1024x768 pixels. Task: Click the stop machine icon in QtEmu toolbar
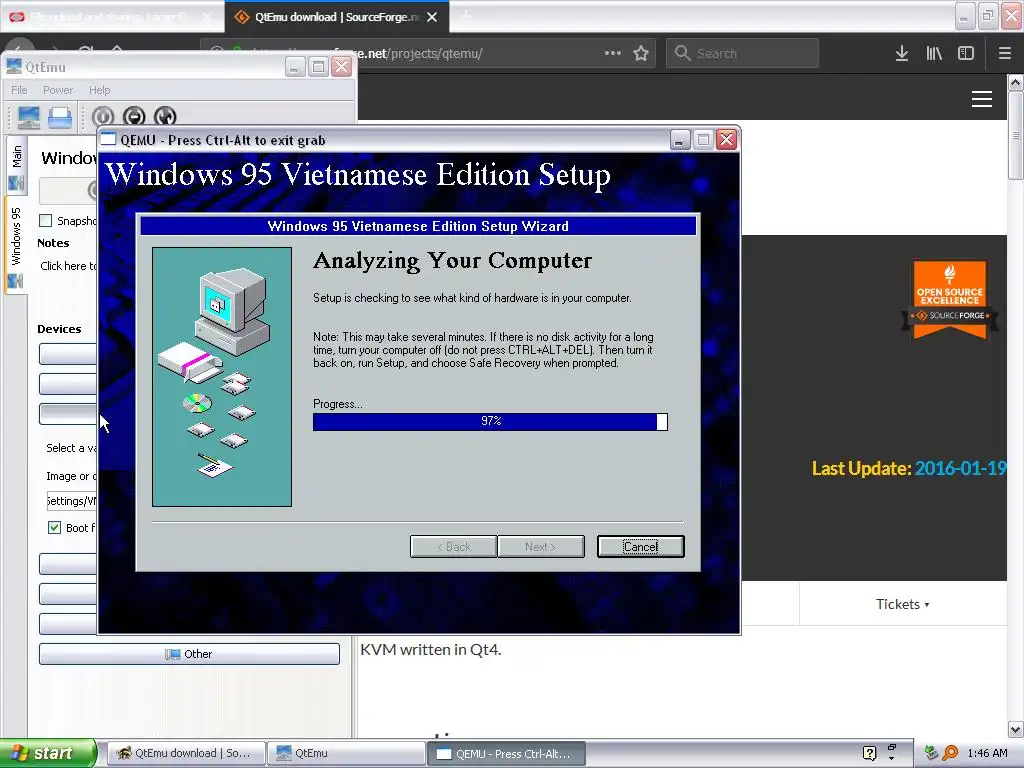tap(134, 117)
